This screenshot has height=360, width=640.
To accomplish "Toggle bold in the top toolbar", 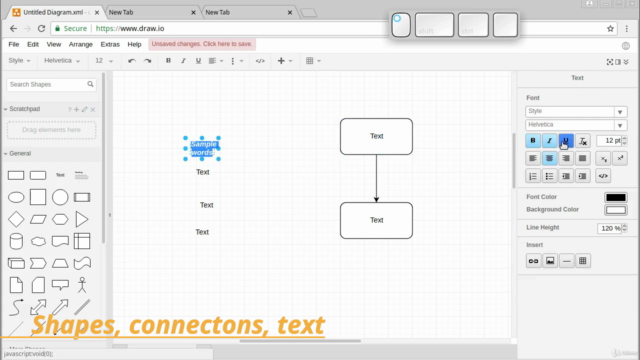I will 168,61.
